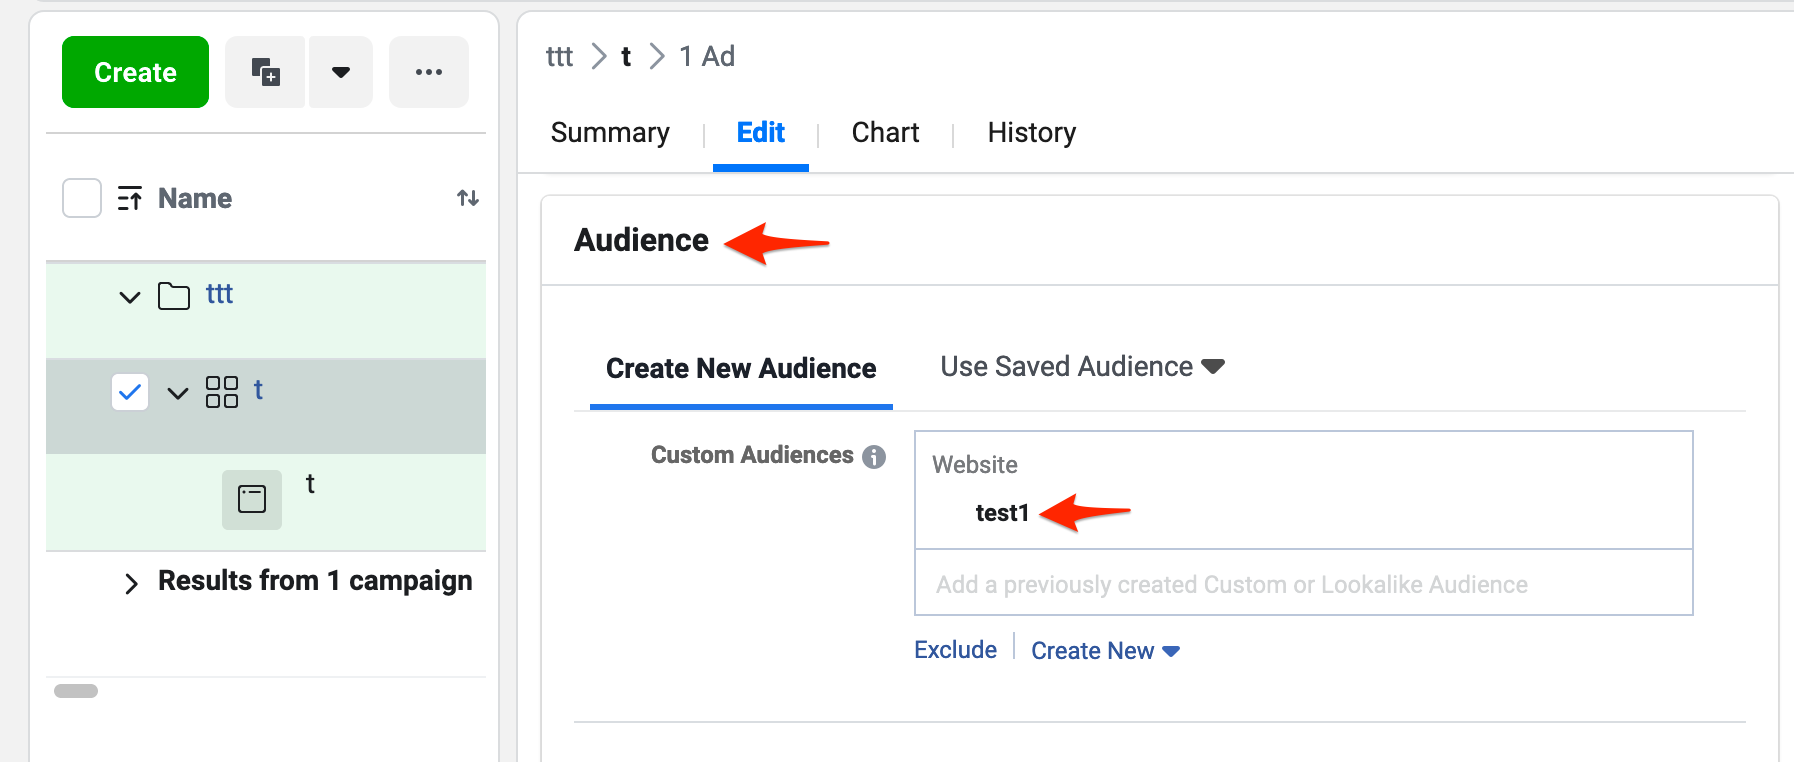Screen dimensions: 1794x762
Task: Open the Create New dropdown link
Action: click(1105, 650)
